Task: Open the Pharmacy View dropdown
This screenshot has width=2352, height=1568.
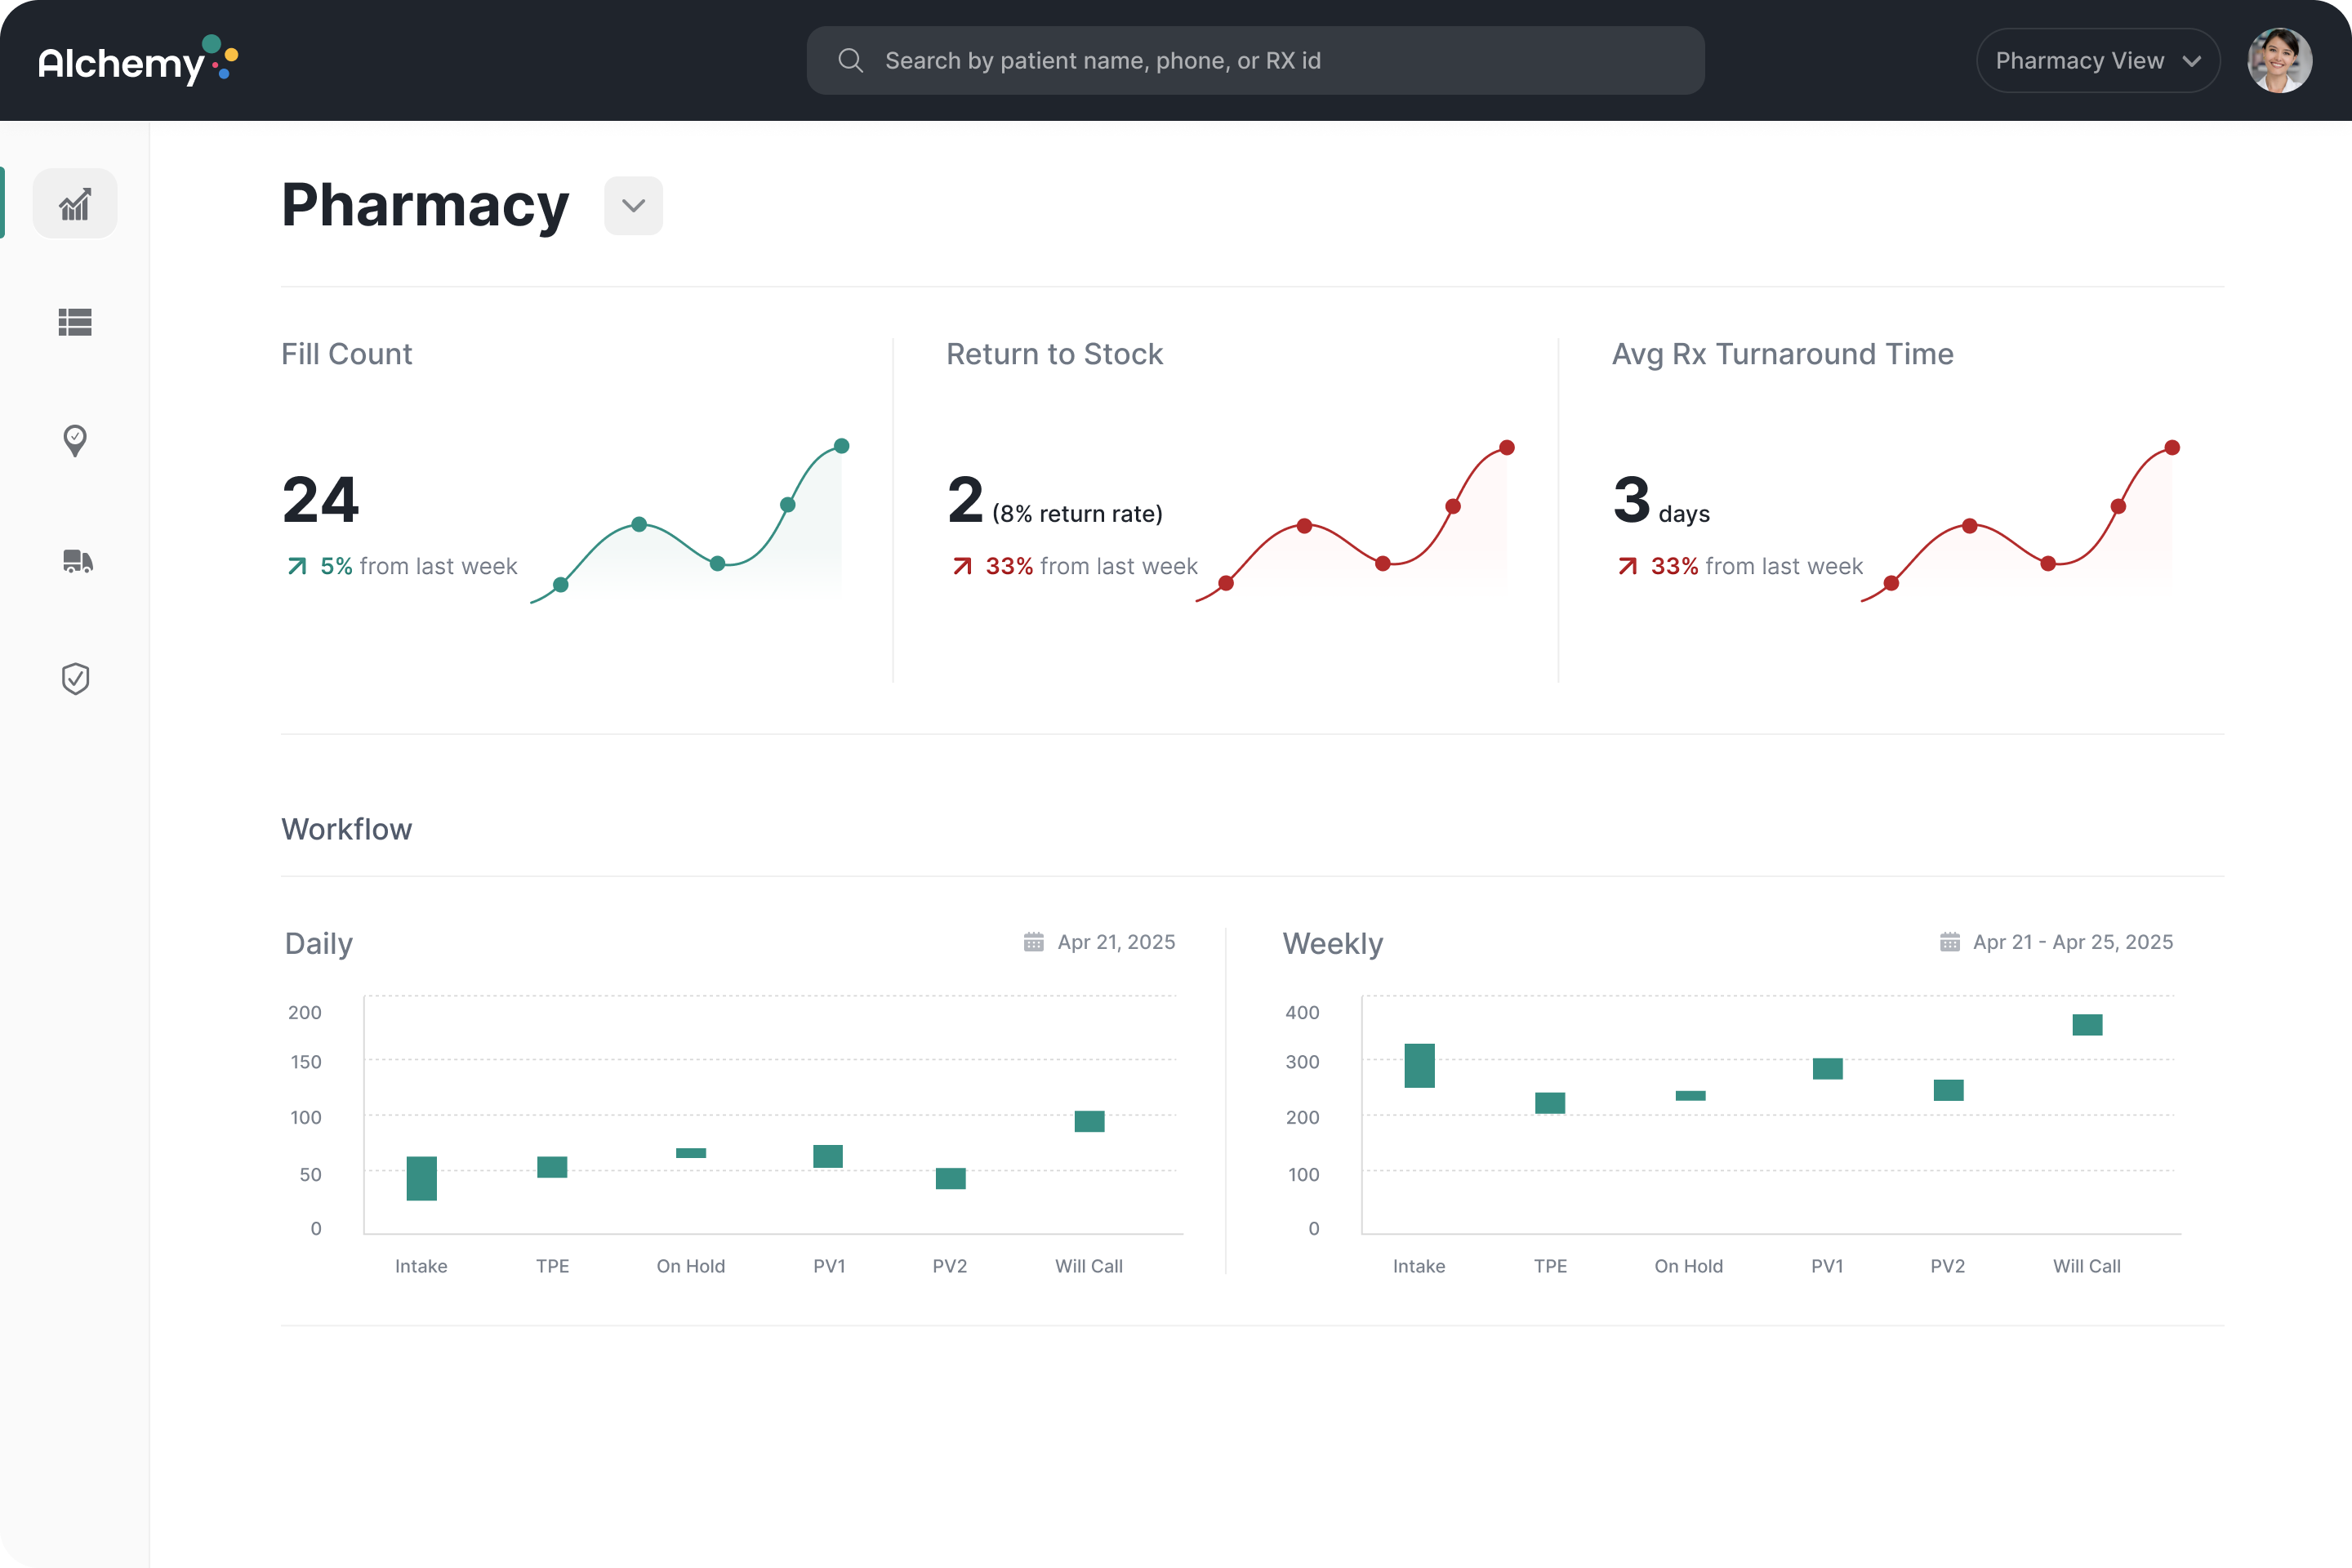Action: tap(2097, 61)
